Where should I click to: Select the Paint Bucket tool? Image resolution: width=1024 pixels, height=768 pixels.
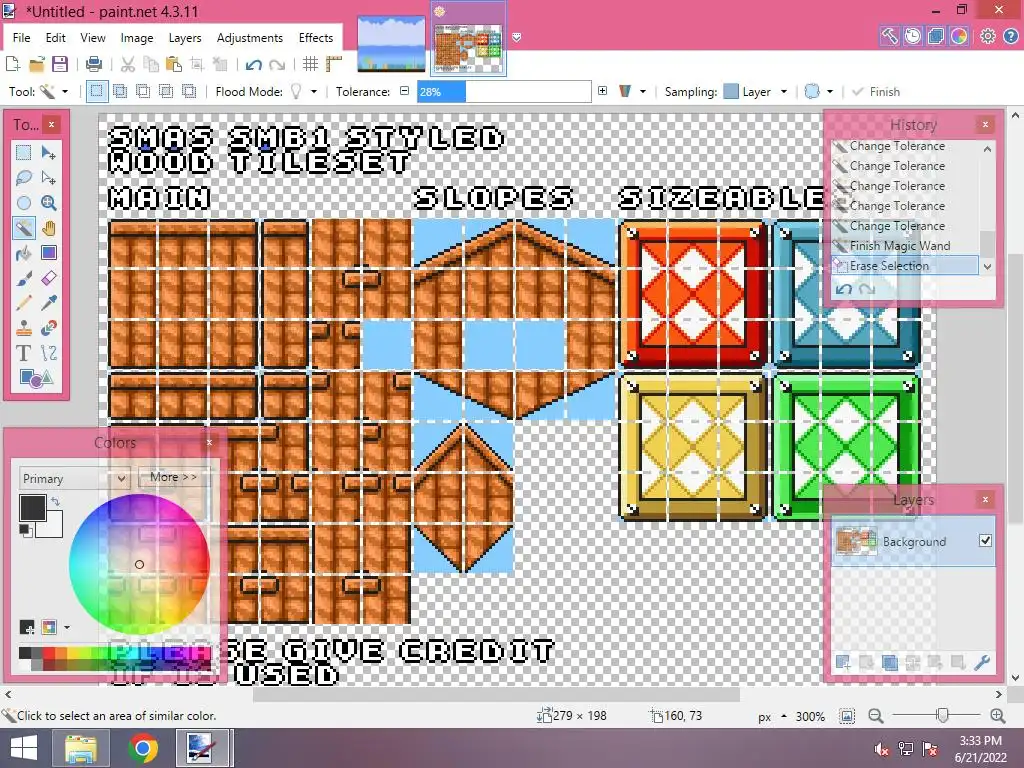pyautogui.click(x=24, y=253)
